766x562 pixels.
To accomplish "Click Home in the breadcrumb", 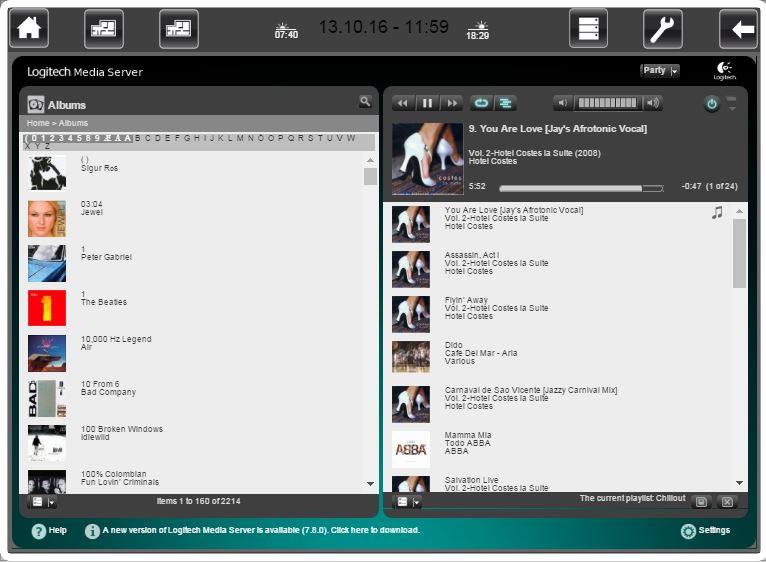I will pyautogui.click(x=38, y=123).
